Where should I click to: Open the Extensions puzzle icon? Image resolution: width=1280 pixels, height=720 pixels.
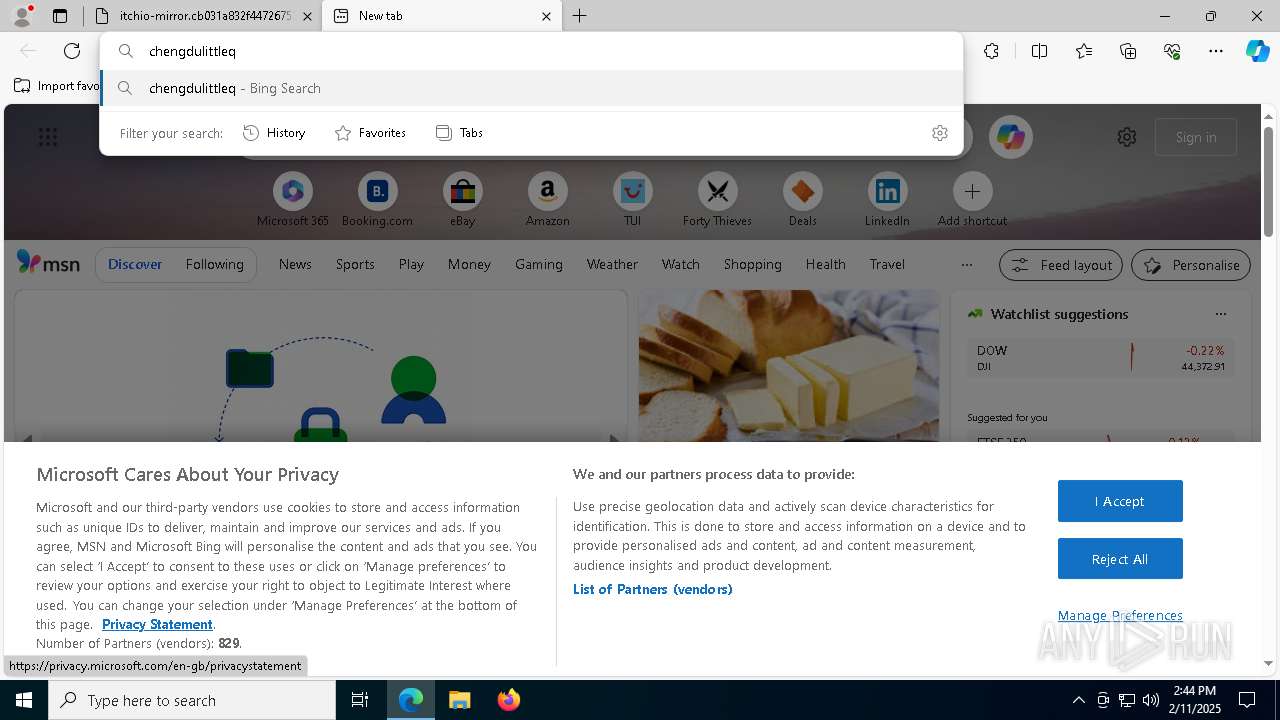(991, 51)
